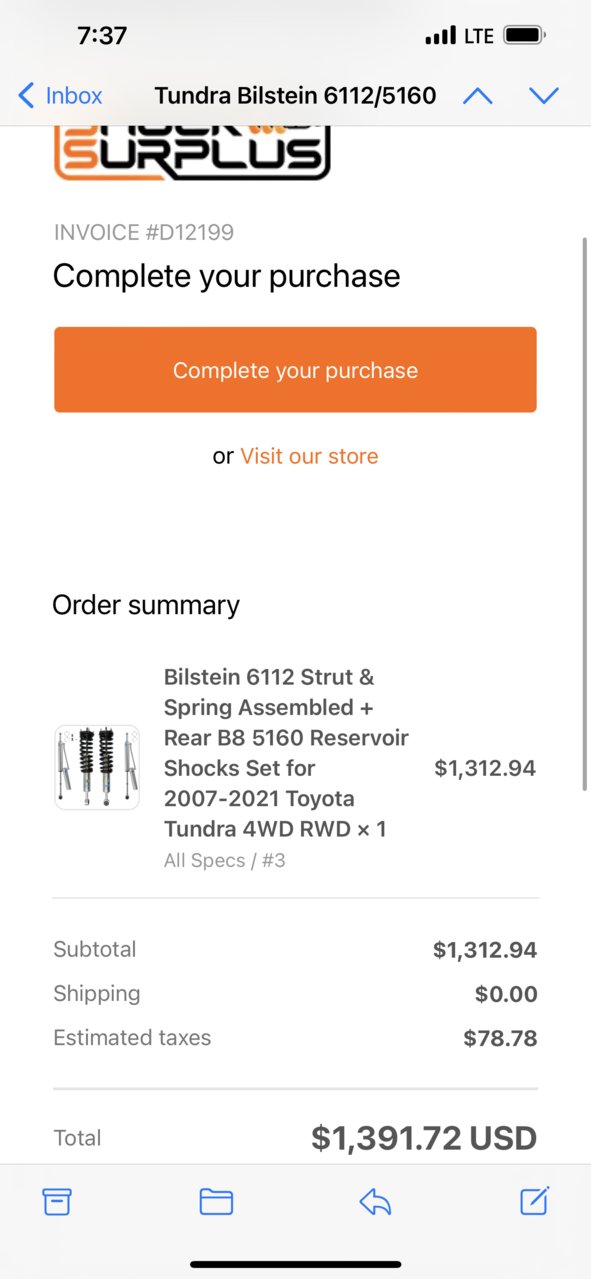Screen dimensions: 591x1279
Task: Go back to the Inbox
Action: point(60,96)
